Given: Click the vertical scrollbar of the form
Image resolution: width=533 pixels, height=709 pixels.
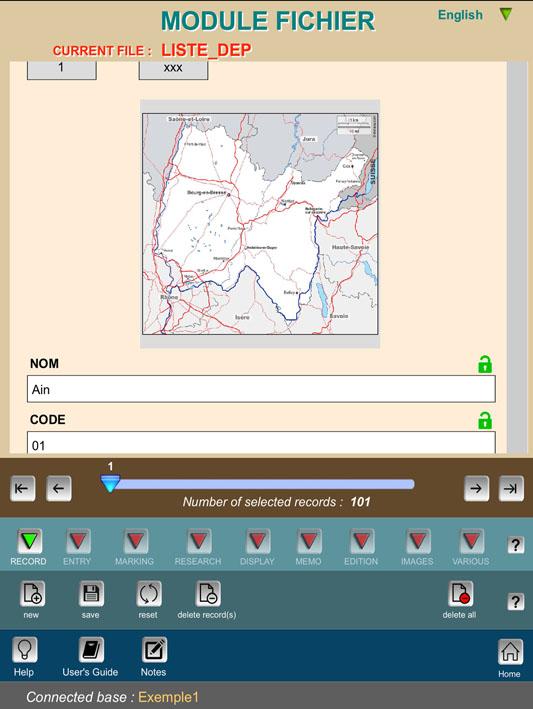Looking at the screenshot, I should coord(517,257).
